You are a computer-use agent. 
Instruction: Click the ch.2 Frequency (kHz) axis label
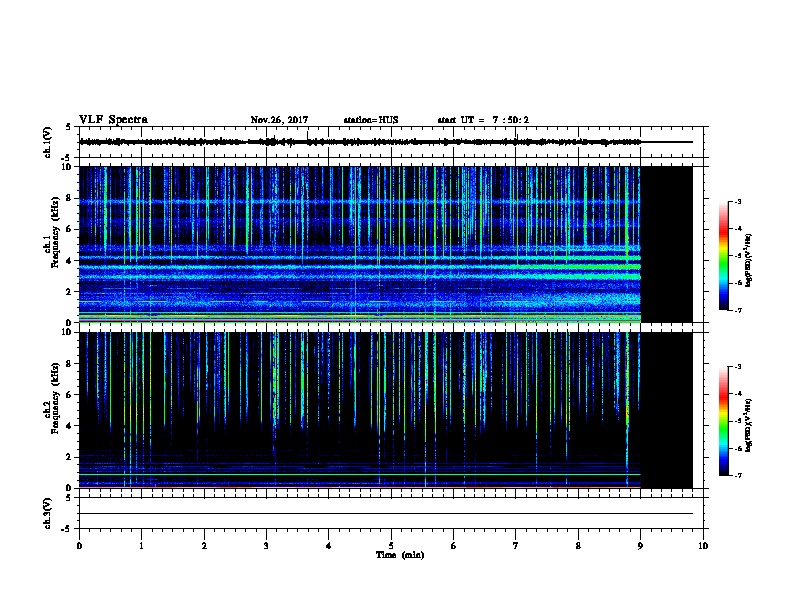pos(52,398)
